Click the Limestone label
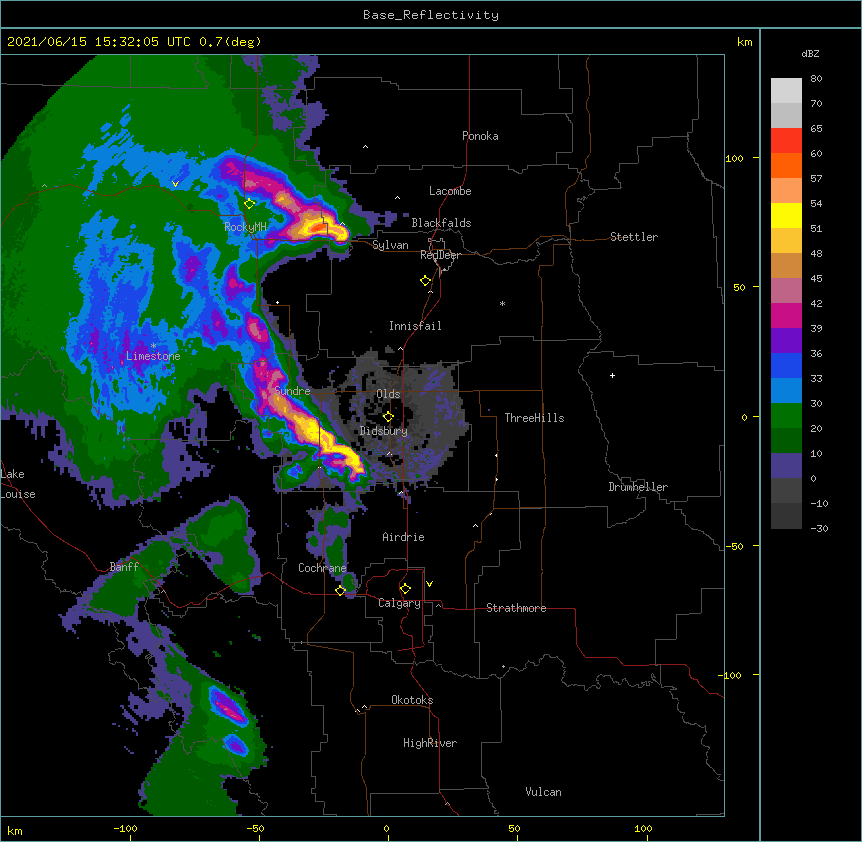This screenshot has height=842, width=862. (153, 356)
